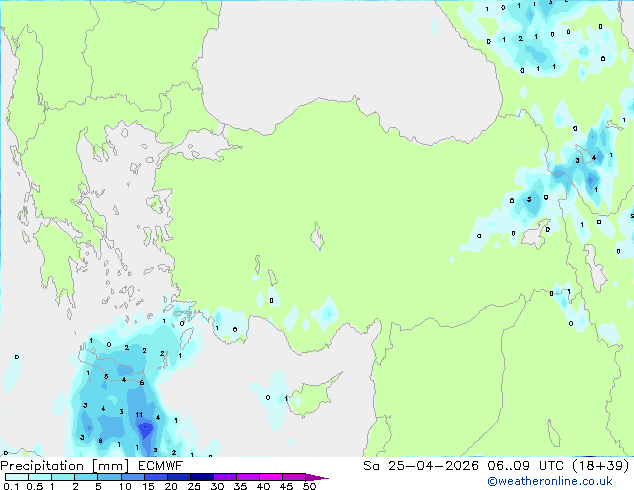This screenshot has width=634, height=490.
Task: Click the 0.1–0.5 mm legend color swatch
Action: 17,477
